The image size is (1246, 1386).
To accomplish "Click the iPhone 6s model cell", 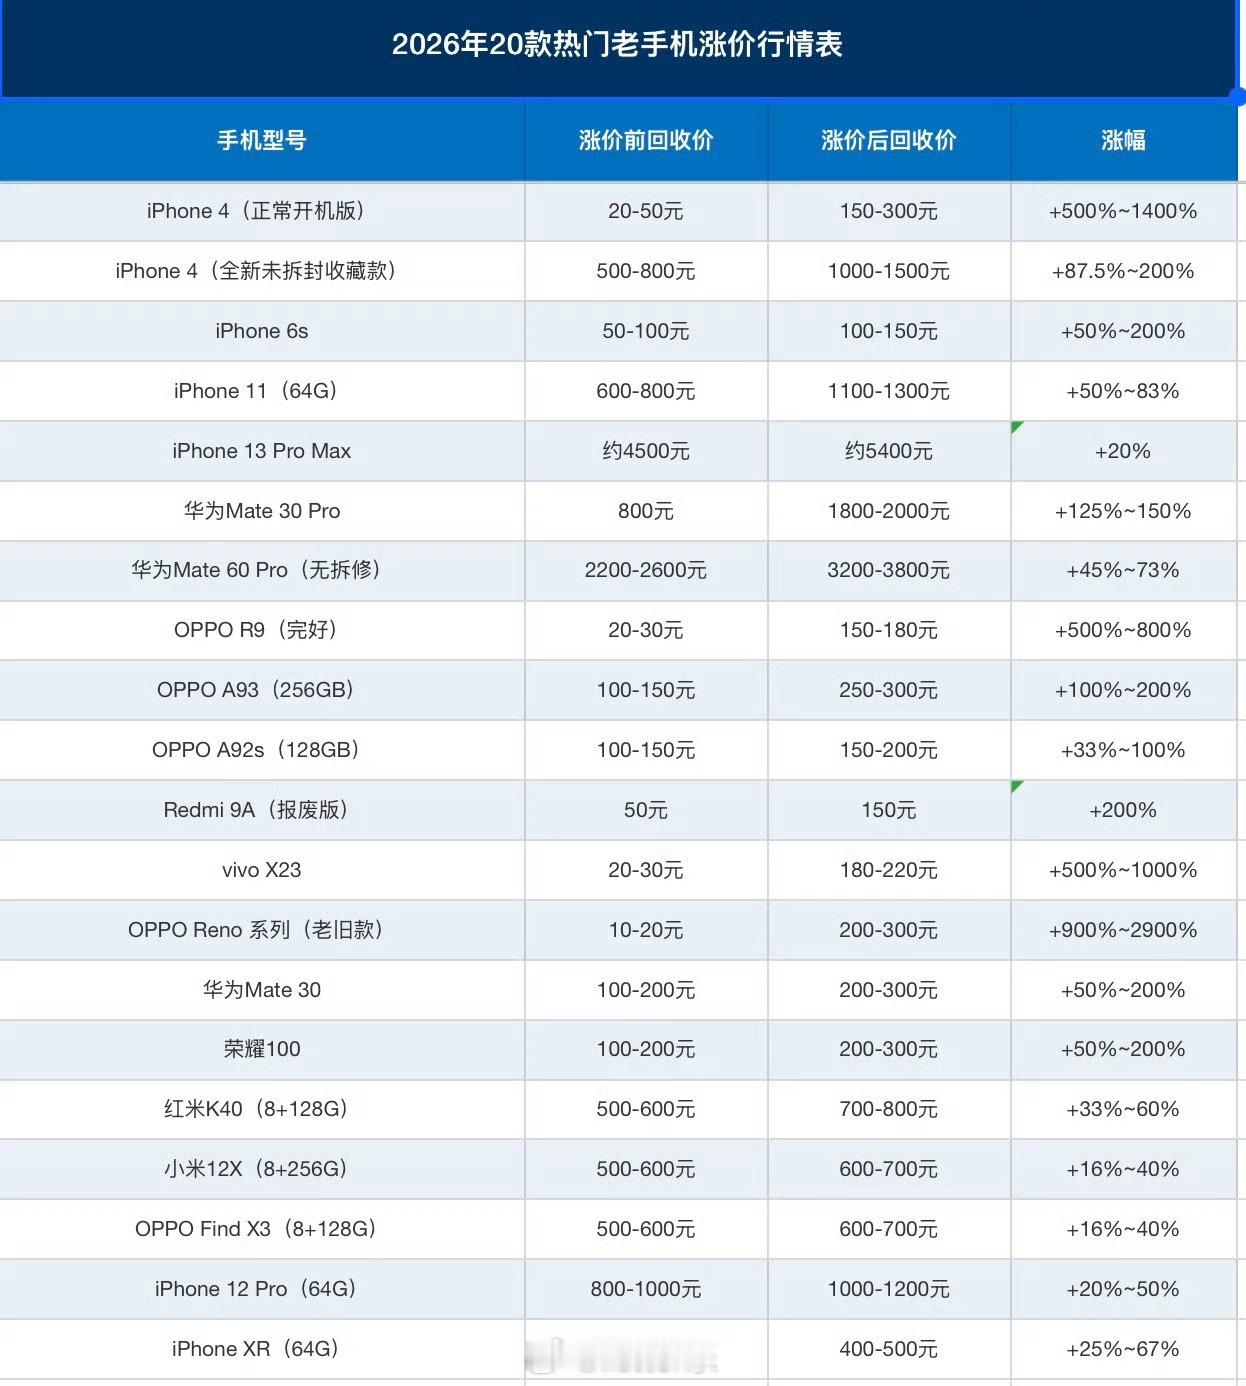I will [x=262, y=331].
